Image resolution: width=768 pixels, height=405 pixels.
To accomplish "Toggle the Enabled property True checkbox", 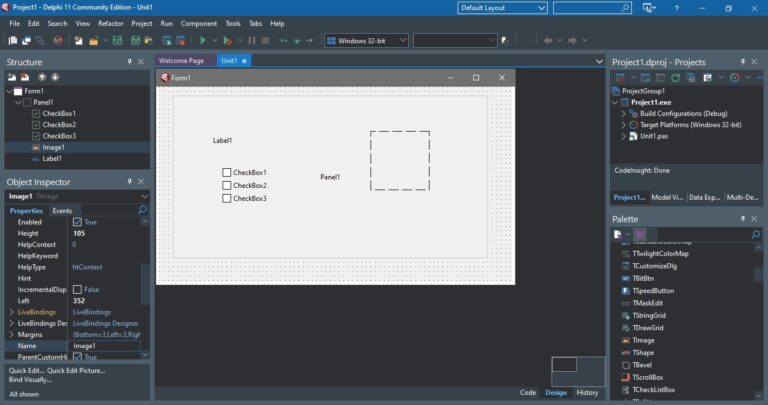I will tap(78, 222).
